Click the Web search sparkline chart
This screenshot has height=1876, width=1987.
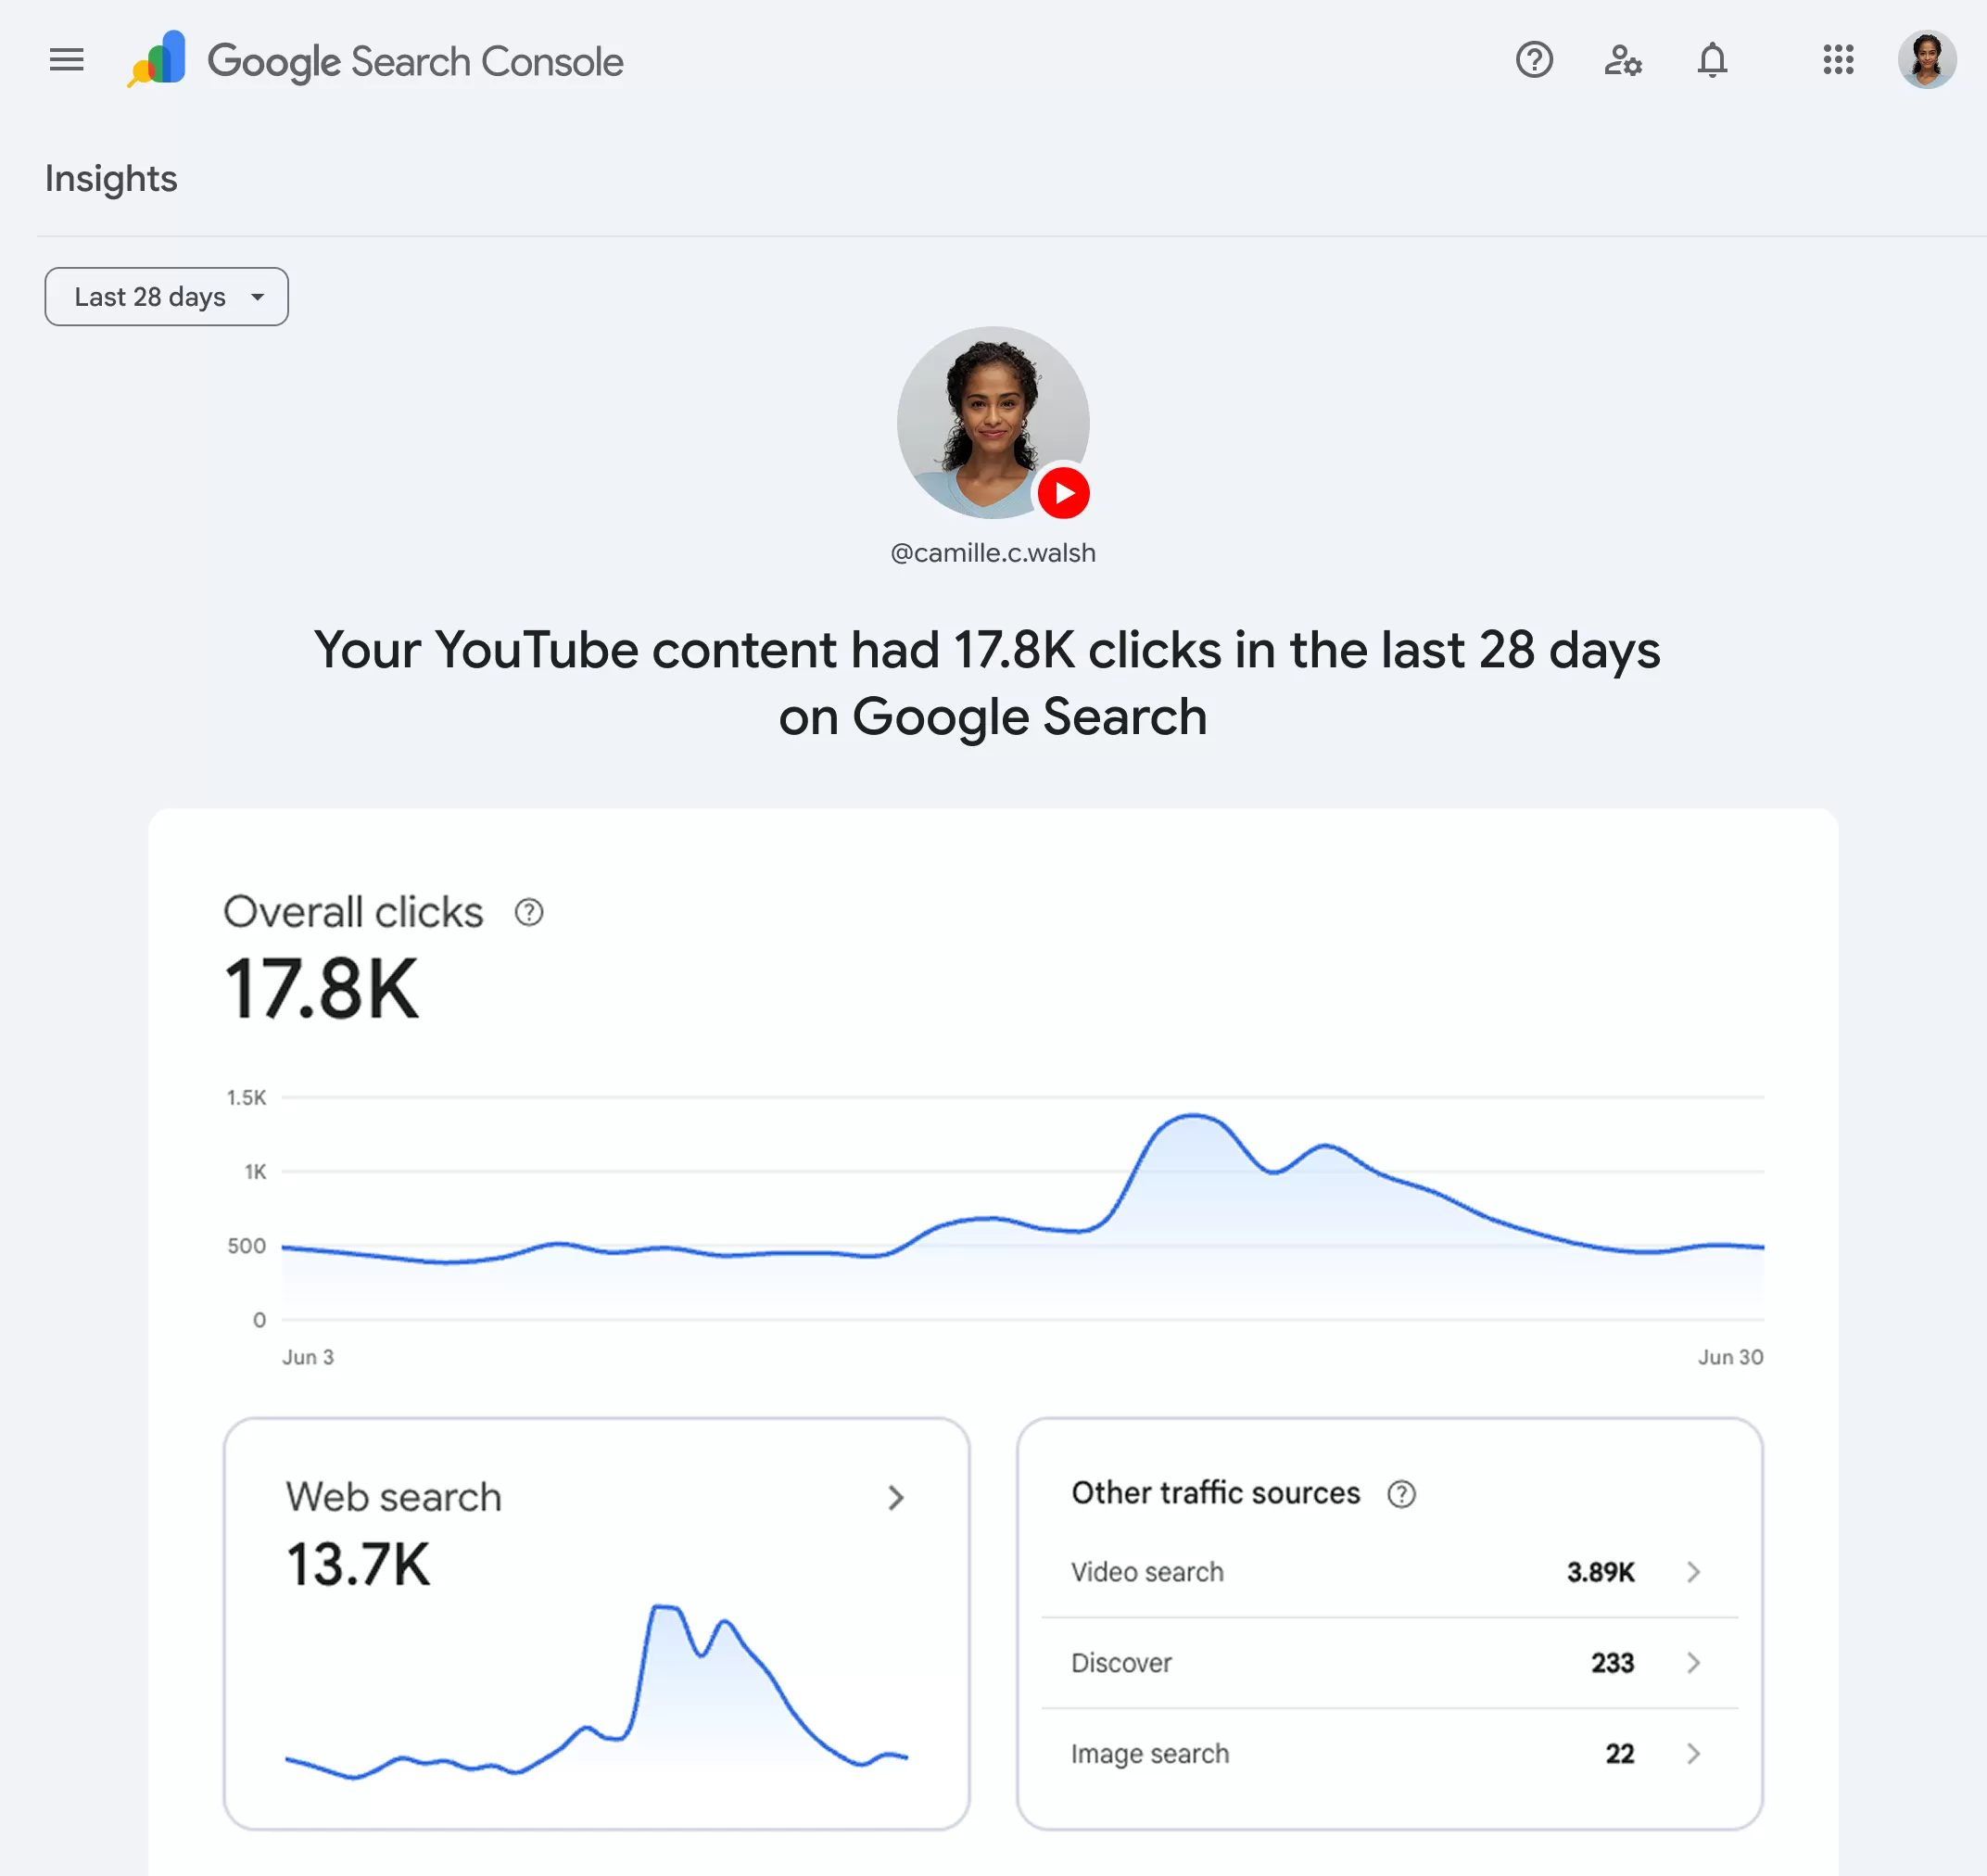tap(596, 1690)
